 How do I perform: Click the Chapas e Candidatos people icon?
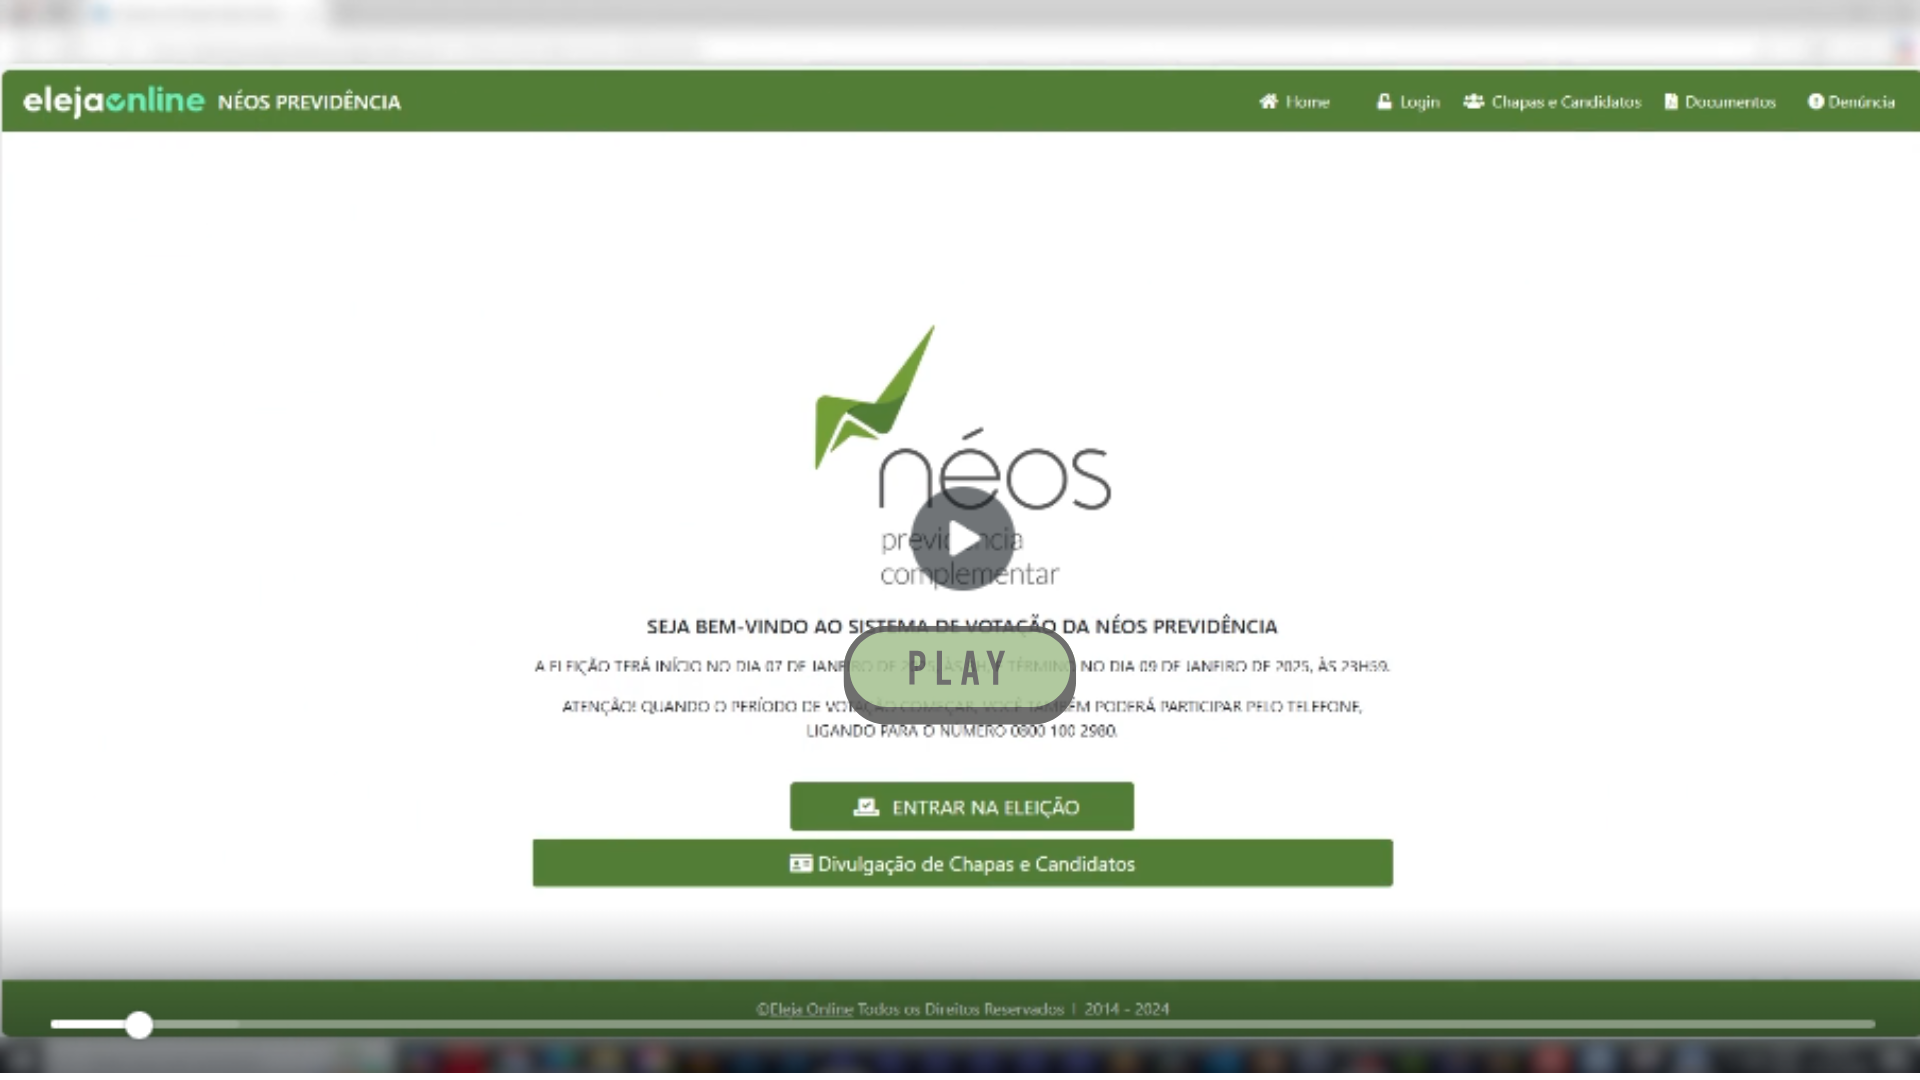click(1473, 101)
